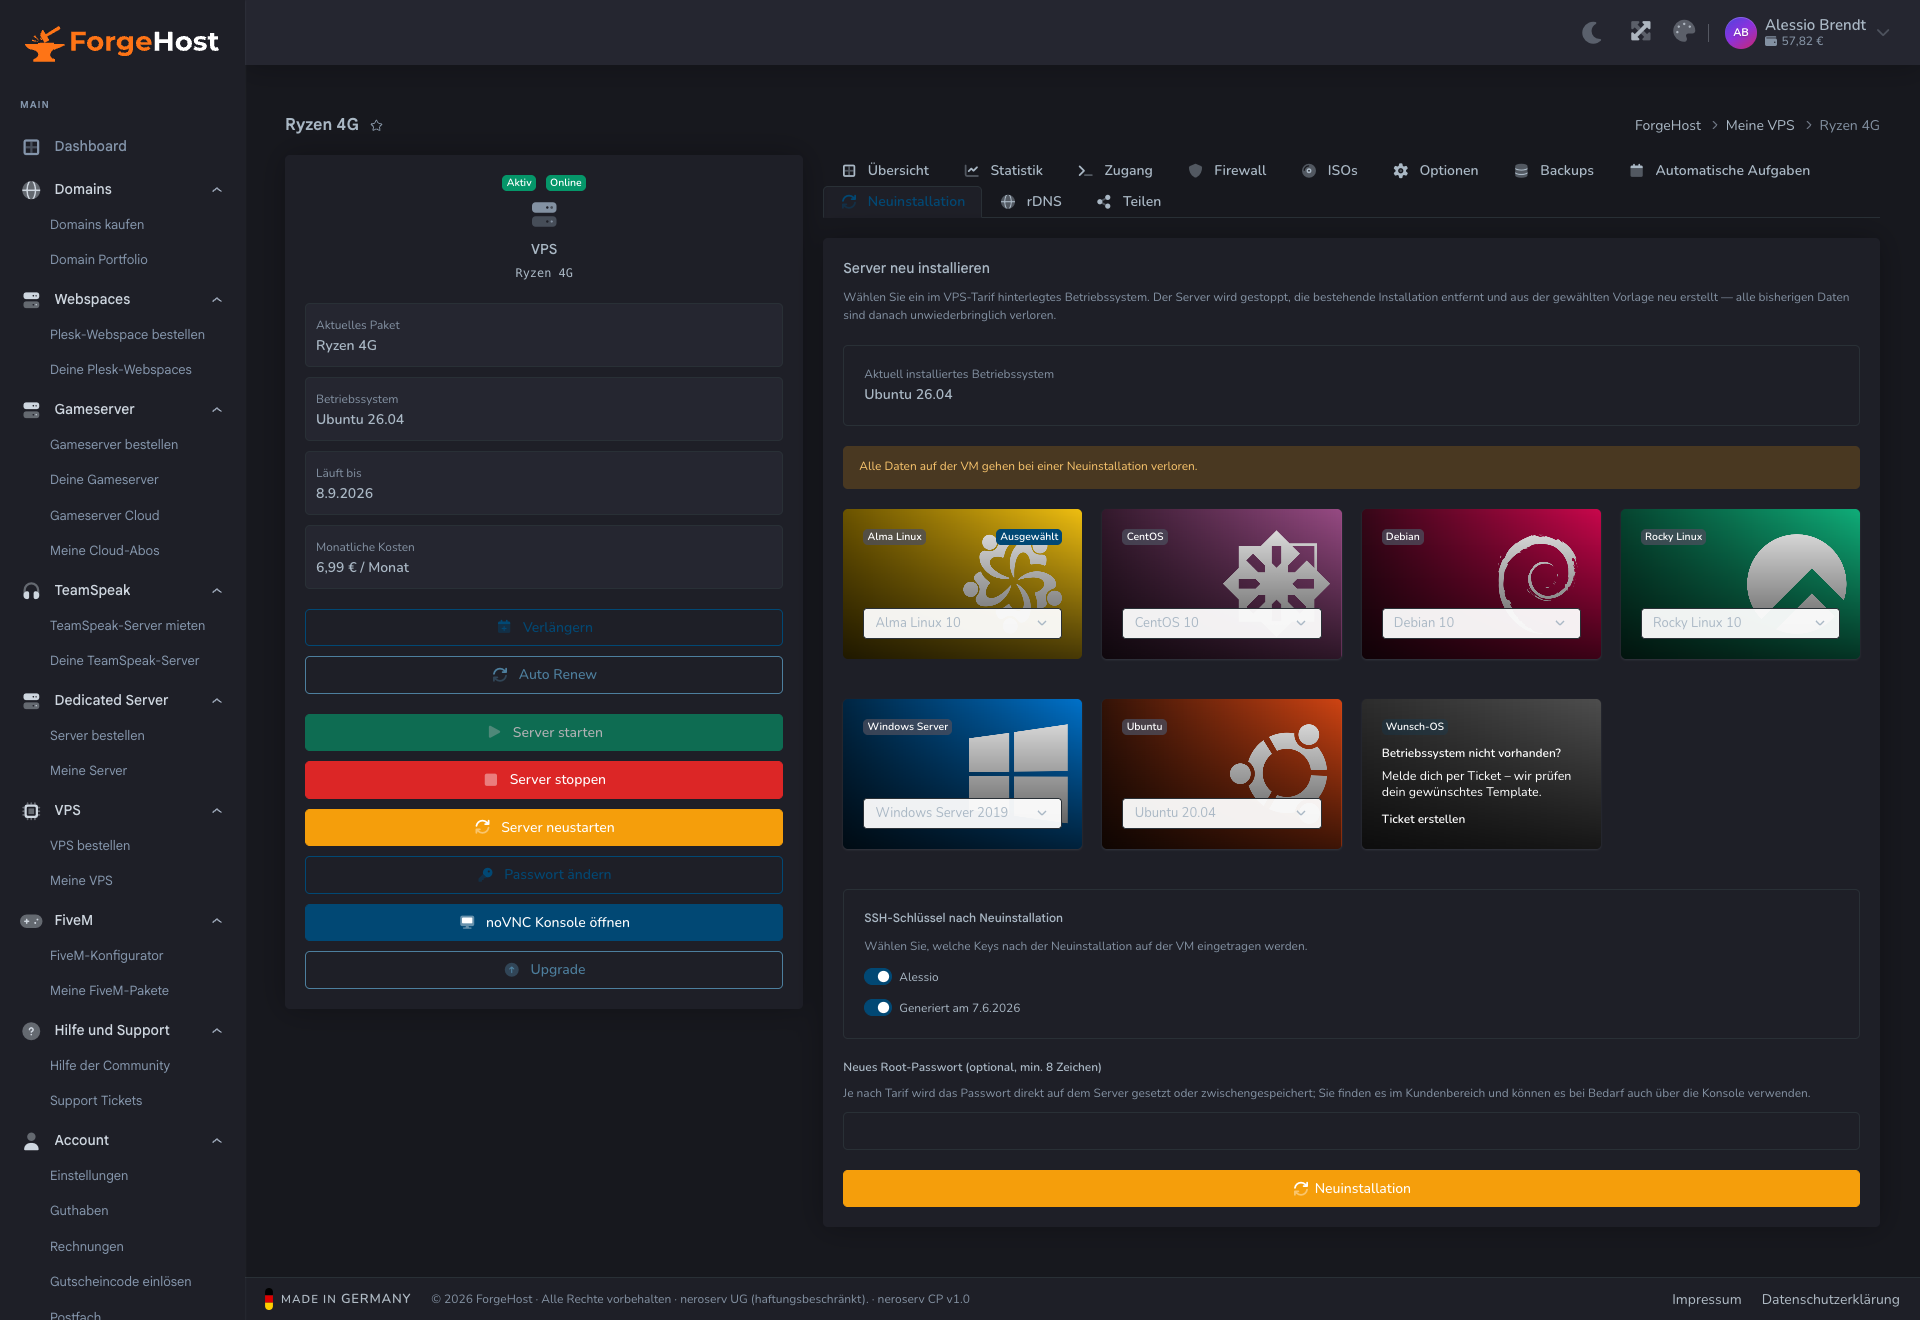The height and width of the screenshot is (1320, 1920).
Task: Open the Firewall tab
Action: coord(1227,171)
